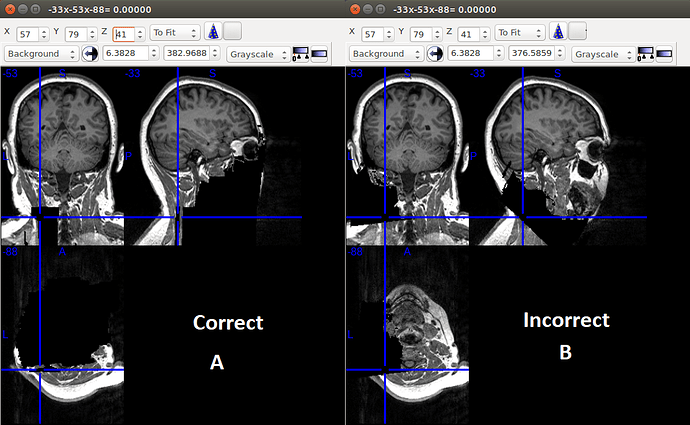Click the Y spinner arrows in left window
Viewport: 690px width, 425px height.
click(x=92, y=34)
